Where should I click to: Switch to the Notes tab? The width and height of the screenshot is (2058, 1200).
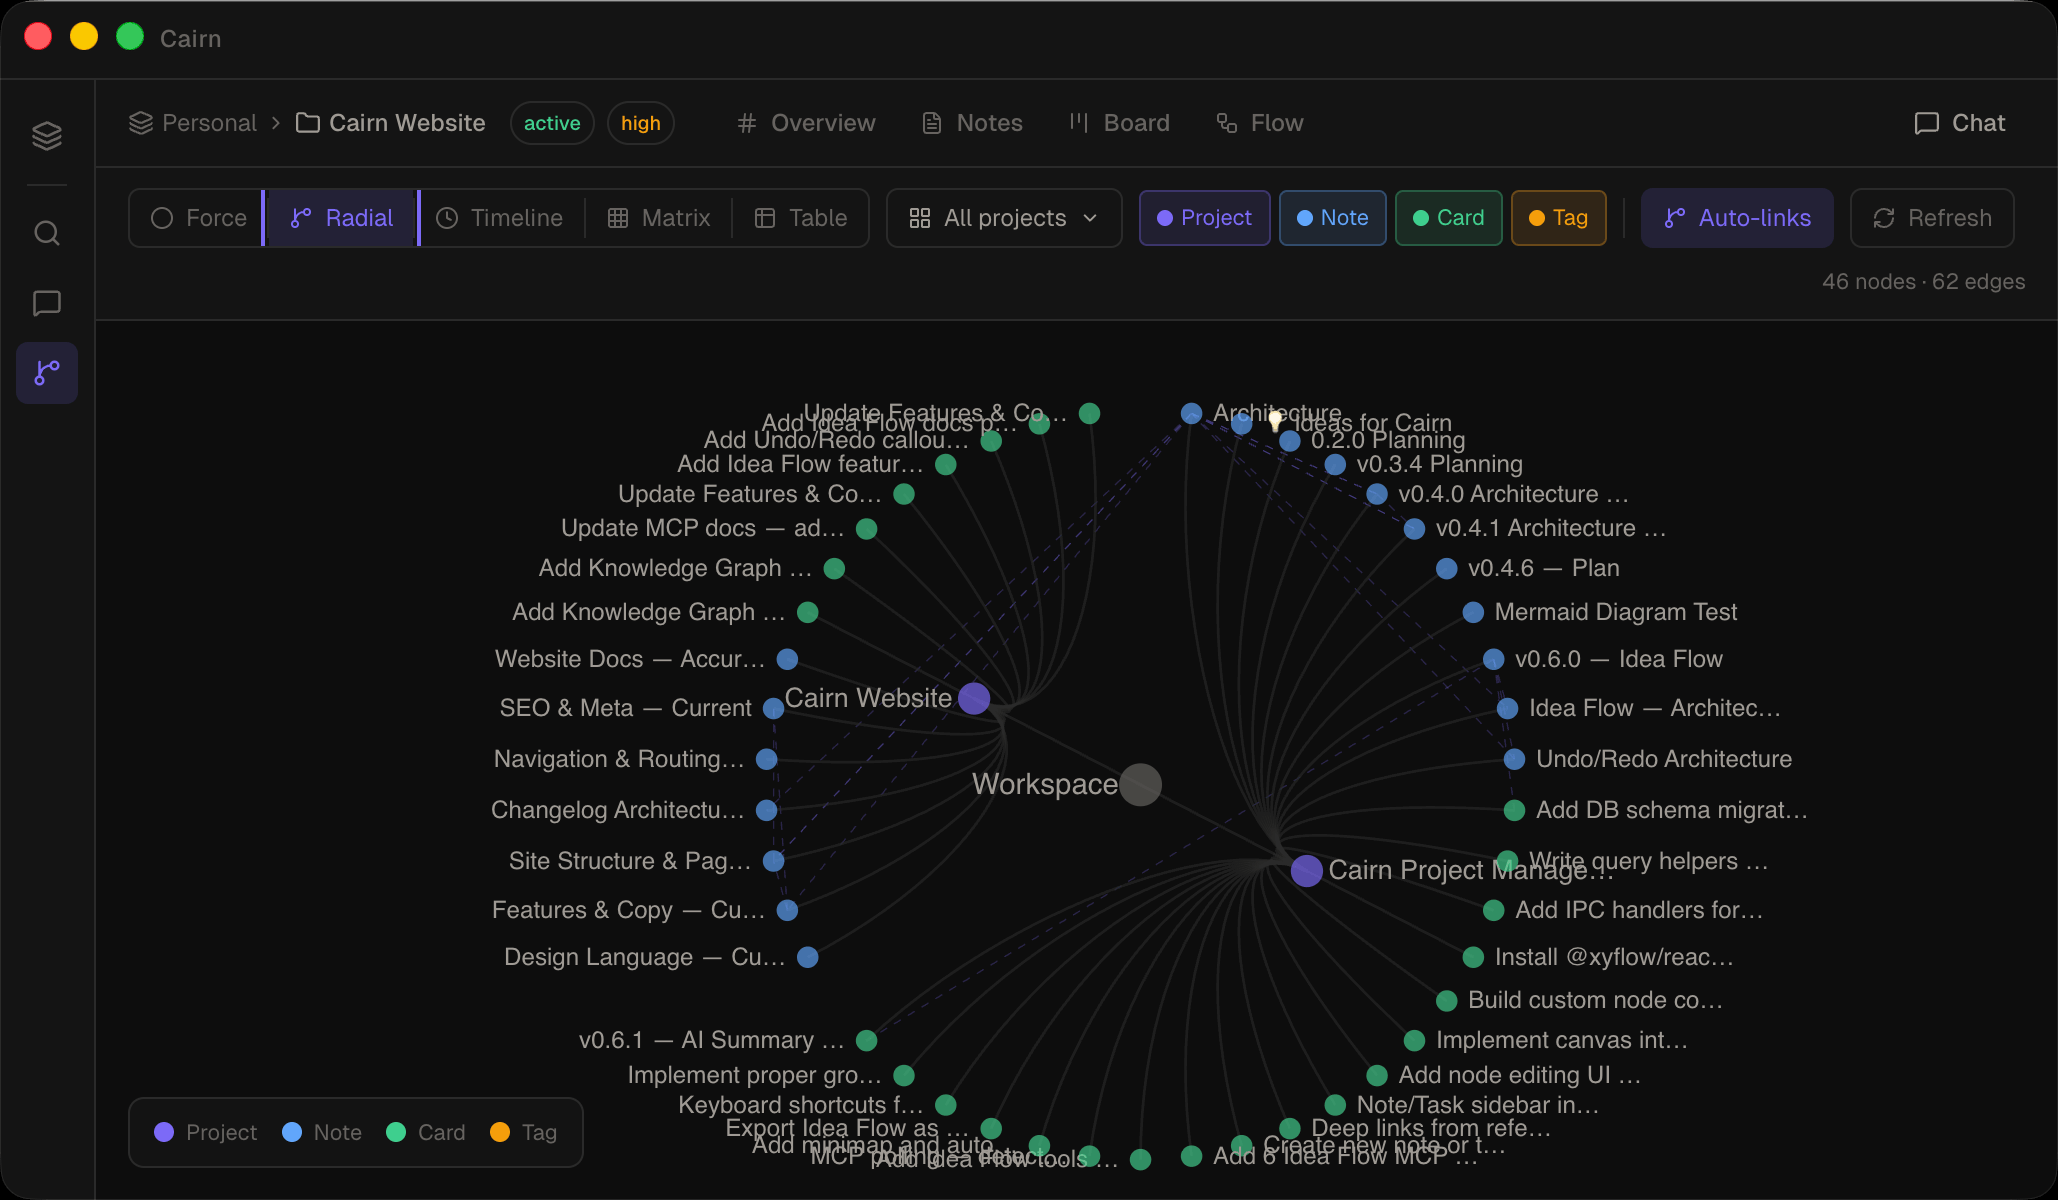coord(972,123)
